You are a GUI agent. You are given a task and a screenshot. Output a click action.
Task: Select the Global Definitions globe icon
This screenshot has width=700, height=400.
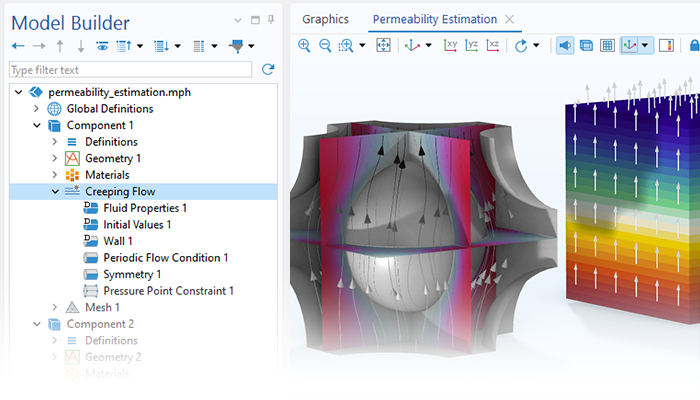coord(54,109)
